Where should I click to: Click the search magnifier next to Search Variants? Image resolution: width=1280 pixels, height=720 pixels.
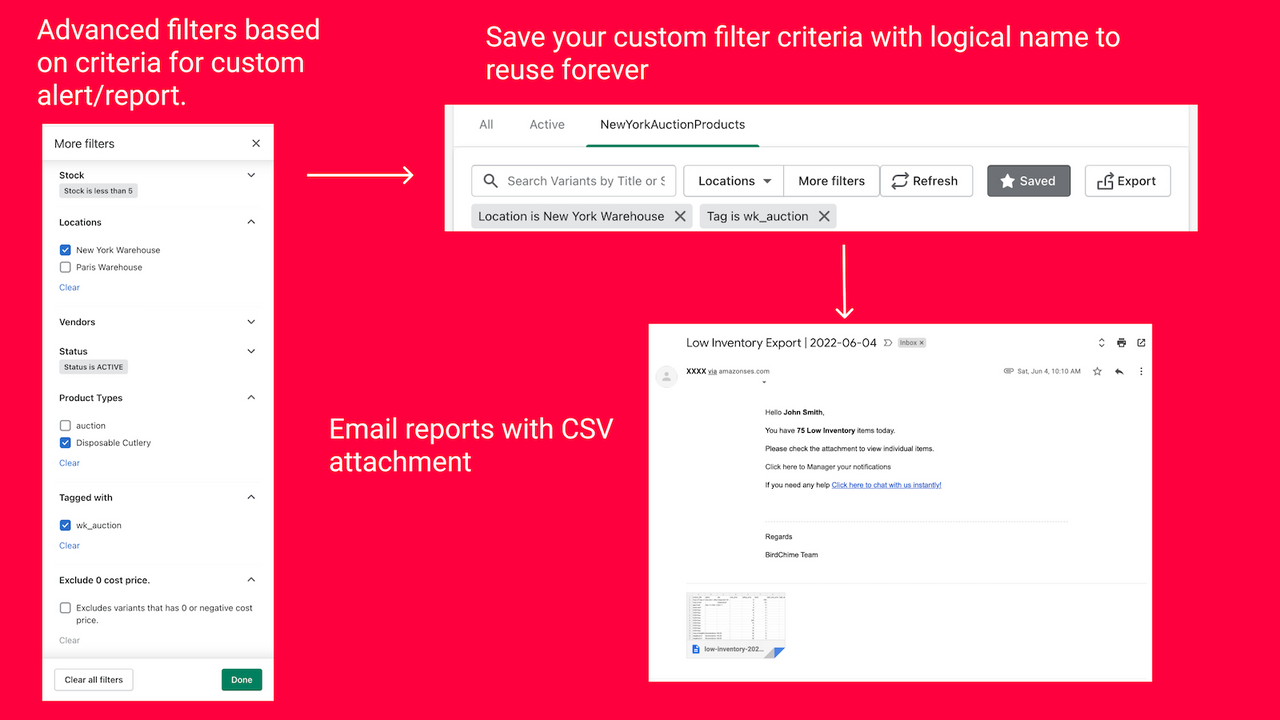coord(490,181)
